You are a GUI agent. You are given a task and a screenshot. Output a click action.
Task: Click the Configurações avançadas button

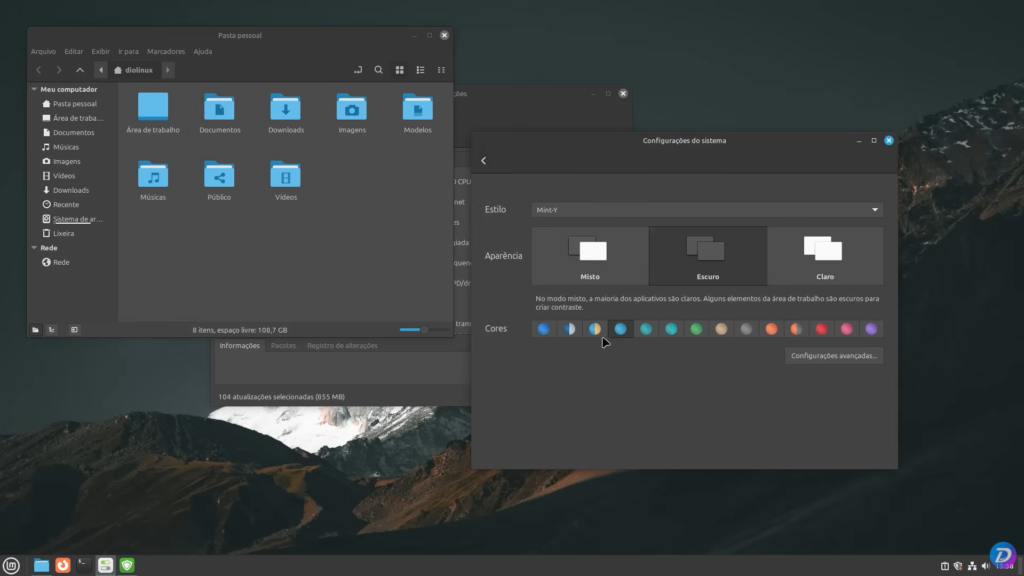[833, 355]
